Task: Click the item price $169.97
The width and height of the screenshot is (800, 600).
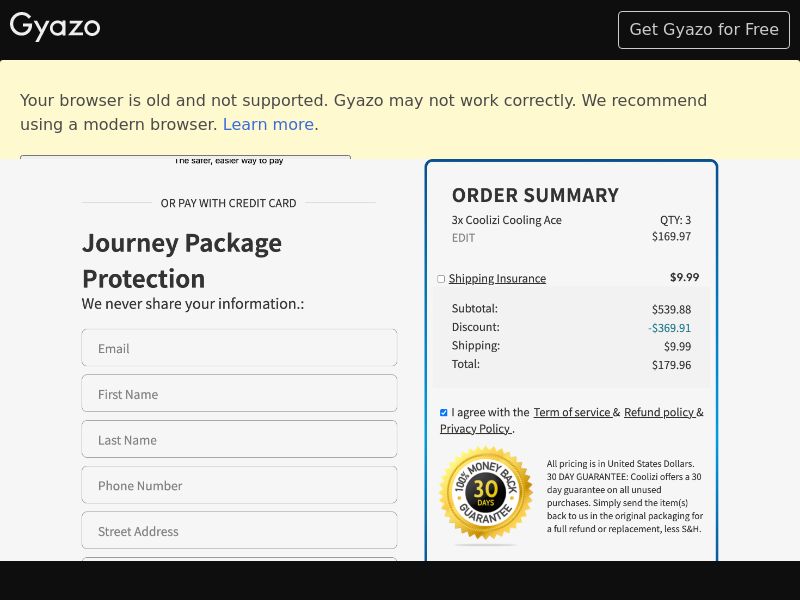Action: coord(671,236)
